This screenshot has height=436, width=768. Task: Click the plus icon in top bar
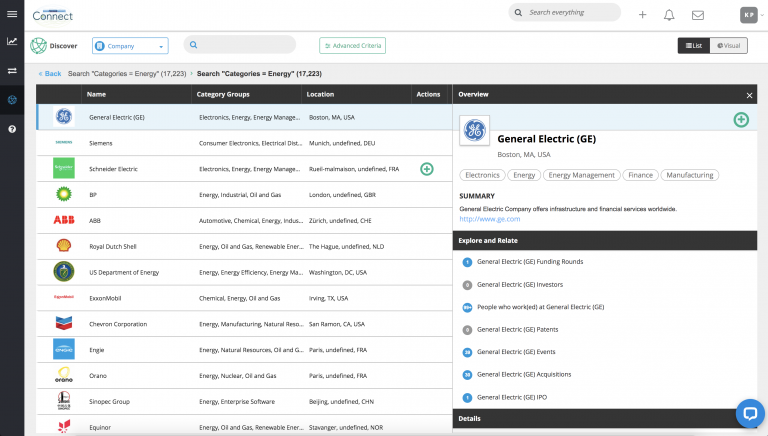point(642,15)
